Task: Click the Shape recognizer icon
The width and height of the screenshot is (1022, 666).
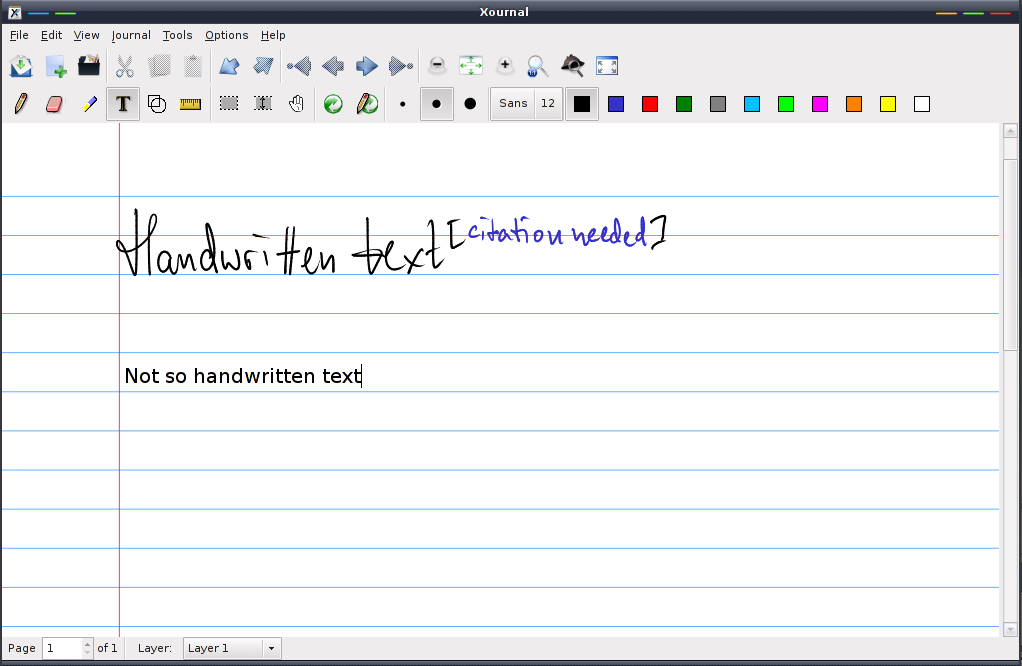Action: coord(157,103)
